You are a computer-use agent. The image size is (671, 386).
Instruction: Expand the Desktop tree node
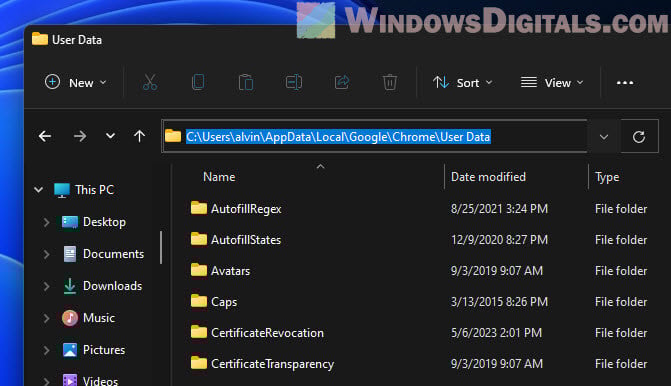tap(46, 222)
